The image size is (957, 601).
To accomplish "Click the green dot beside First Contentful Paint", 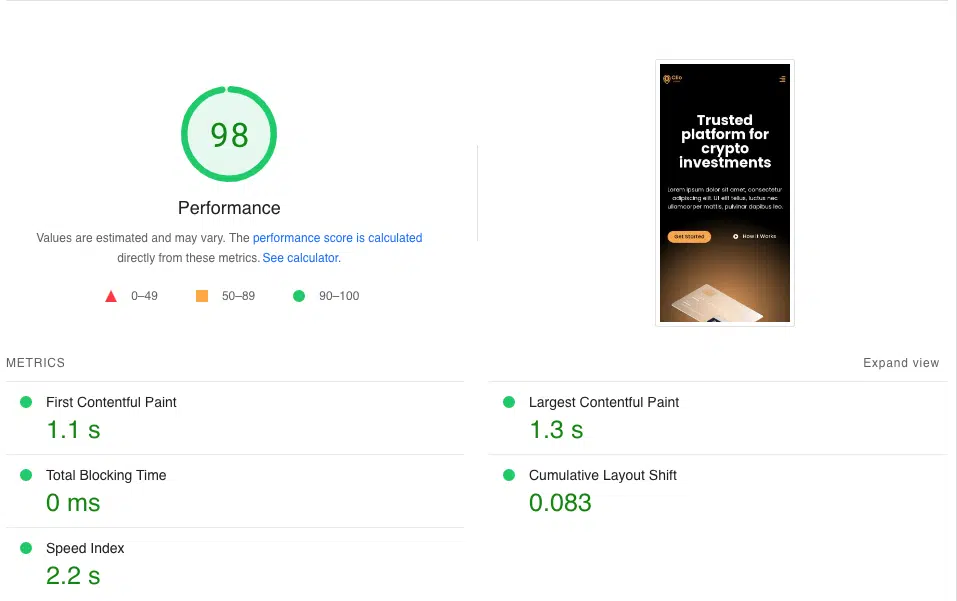I will (26, 402).
